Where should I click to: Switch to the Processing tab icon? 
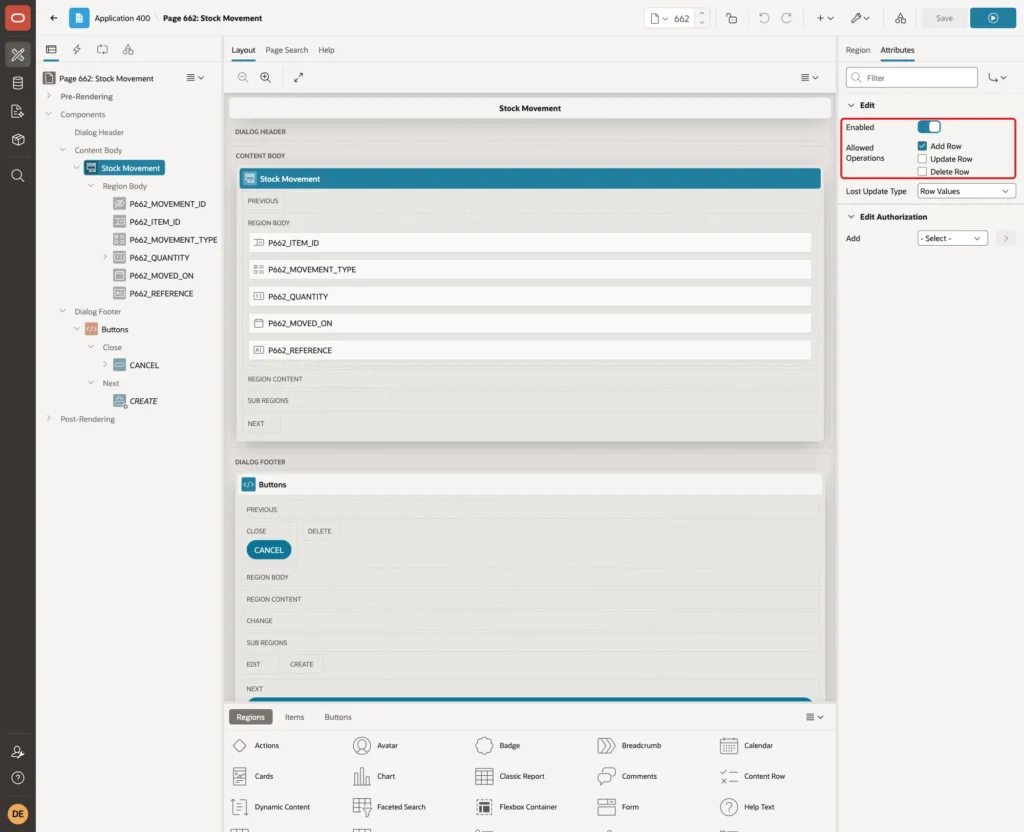(103, 50)
